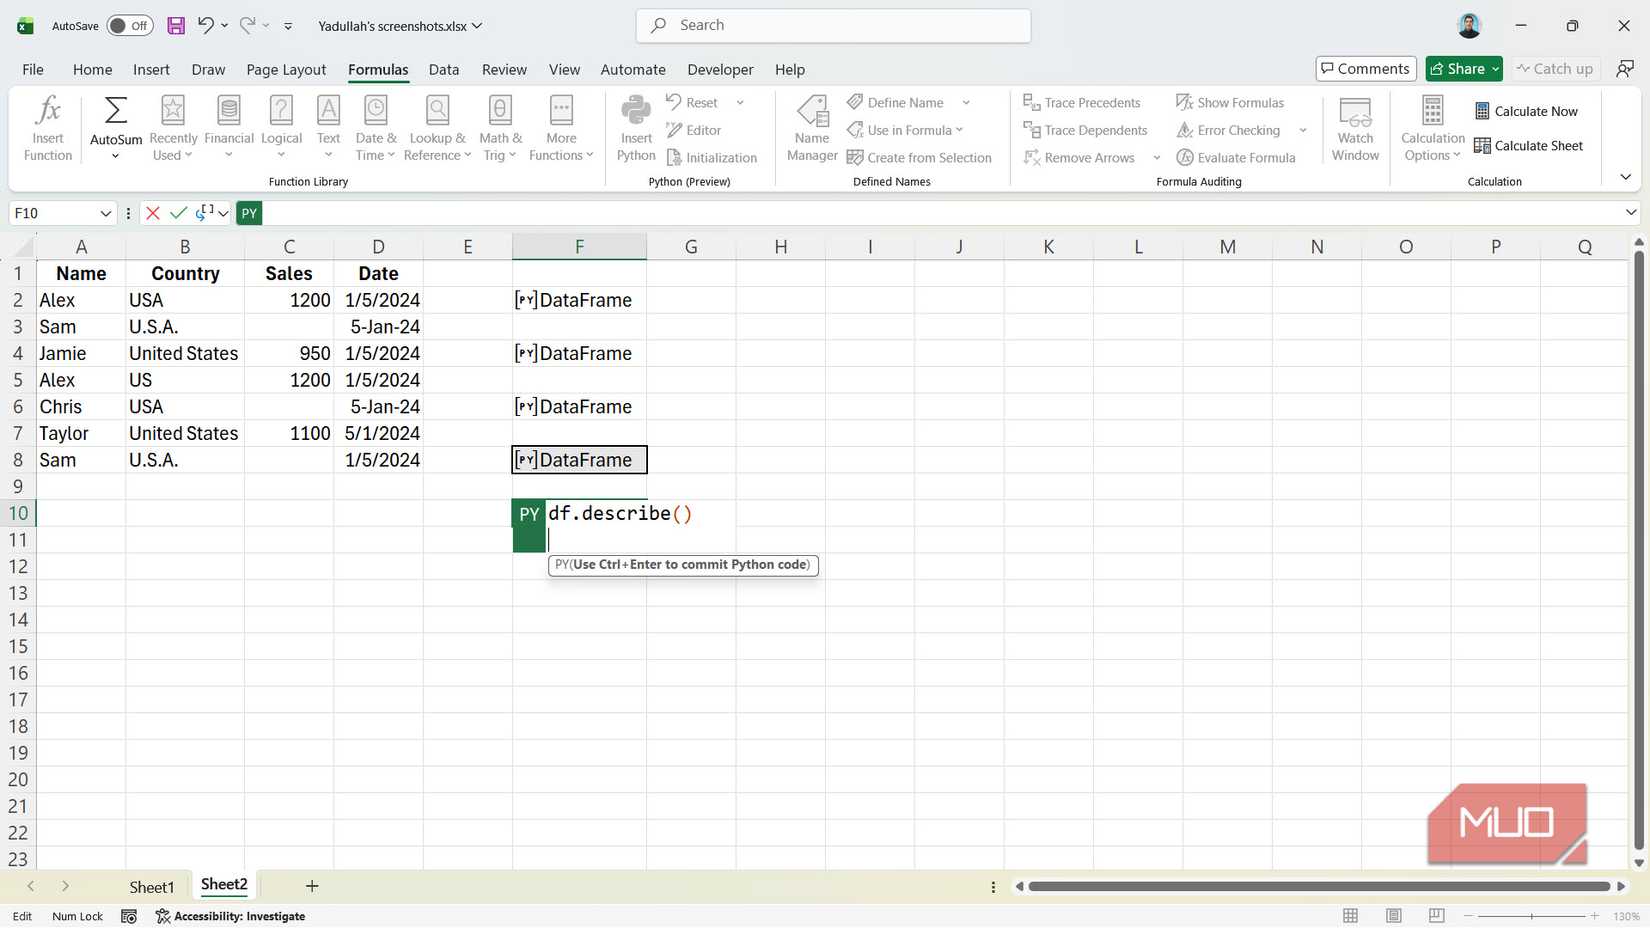This screenshot has width=1650, height=928.
Task: Select the DataFrame cell F8
Action: pos(579,460)
